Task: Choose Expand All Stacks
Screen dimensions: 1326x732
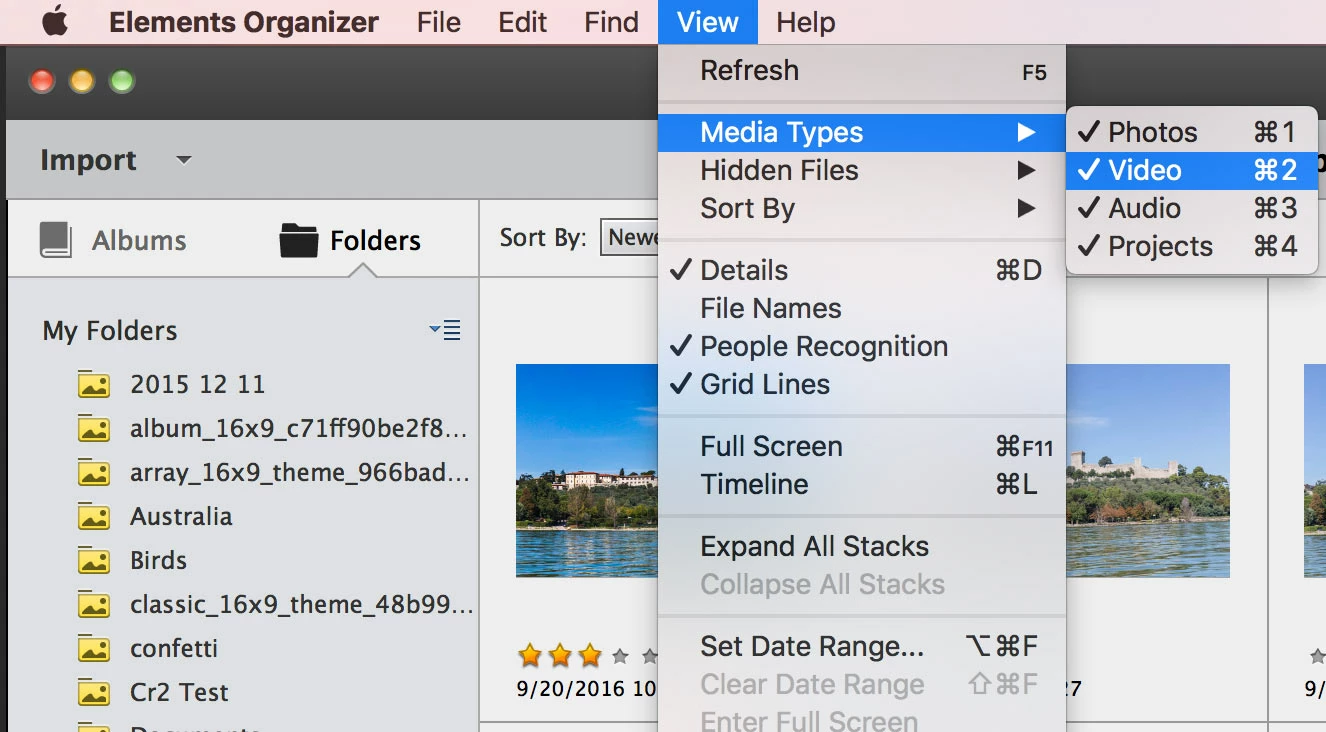Action: (862, 547)
